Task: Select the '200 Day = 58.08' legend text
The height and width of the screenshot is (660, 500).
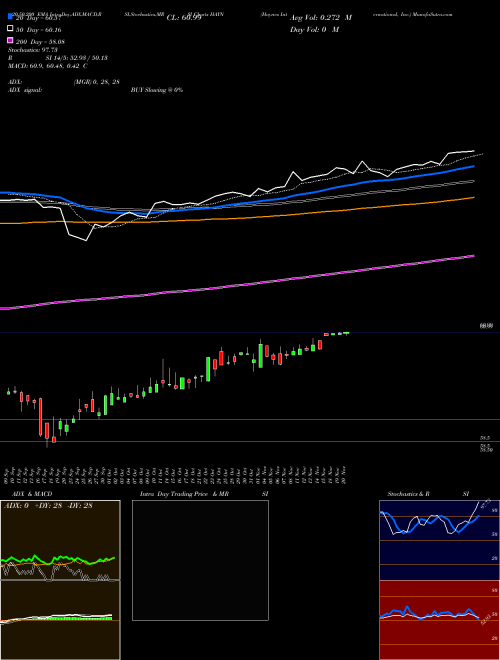Action: click(40, 41)
